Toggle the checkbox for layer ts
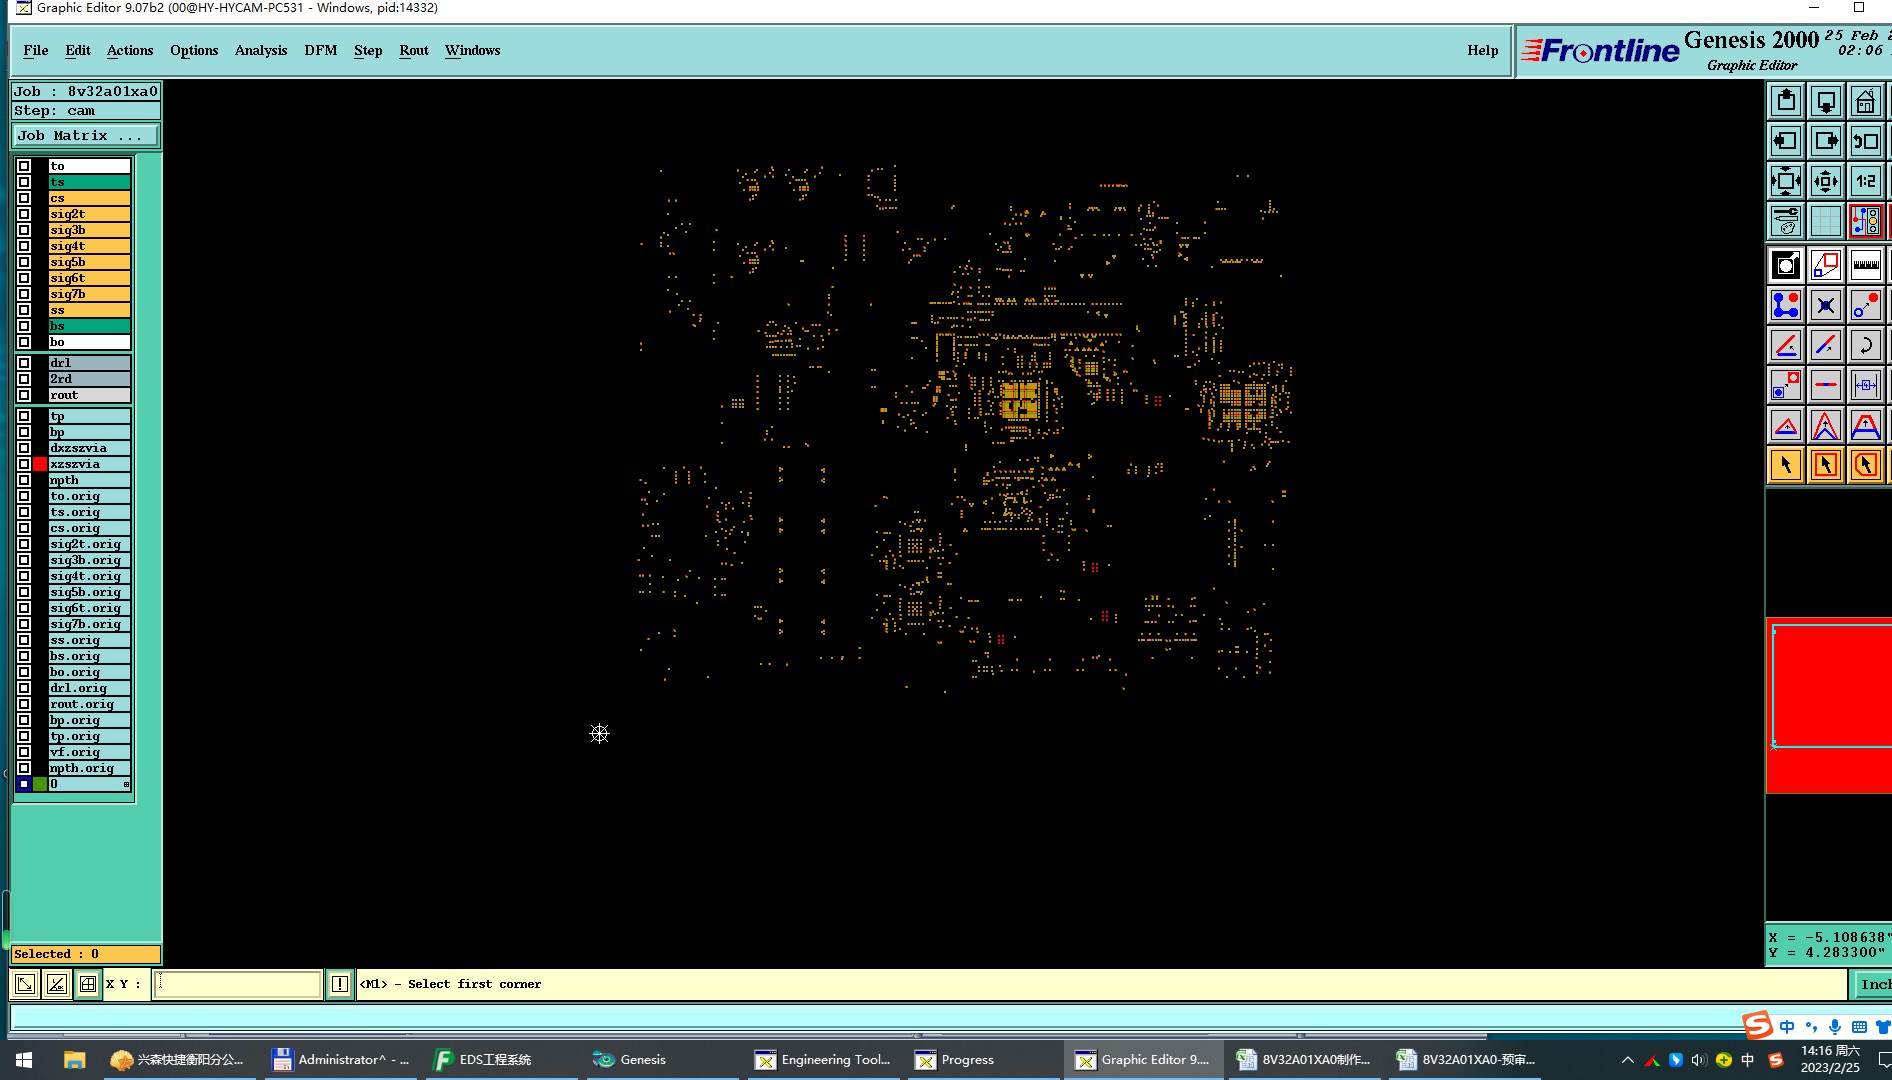 (24, 182)
